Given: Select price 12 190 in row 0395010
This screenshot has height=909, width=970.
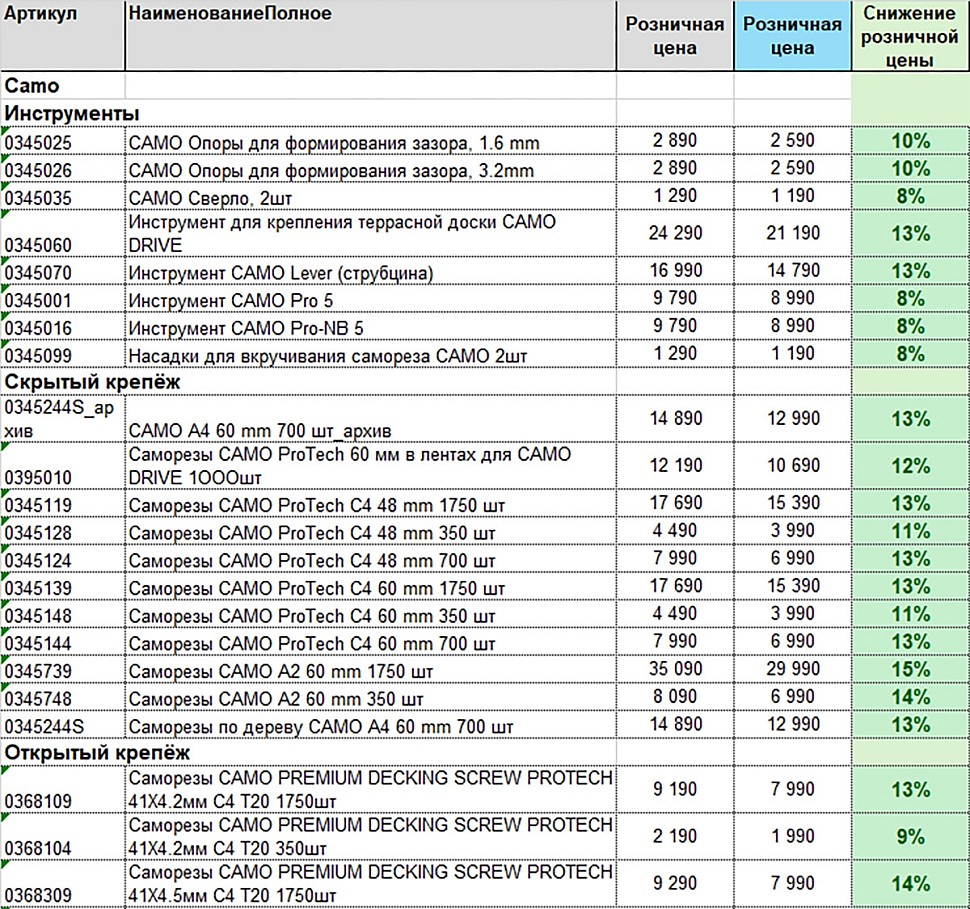Looking at the screenshot, I should (x=675, y=465).
